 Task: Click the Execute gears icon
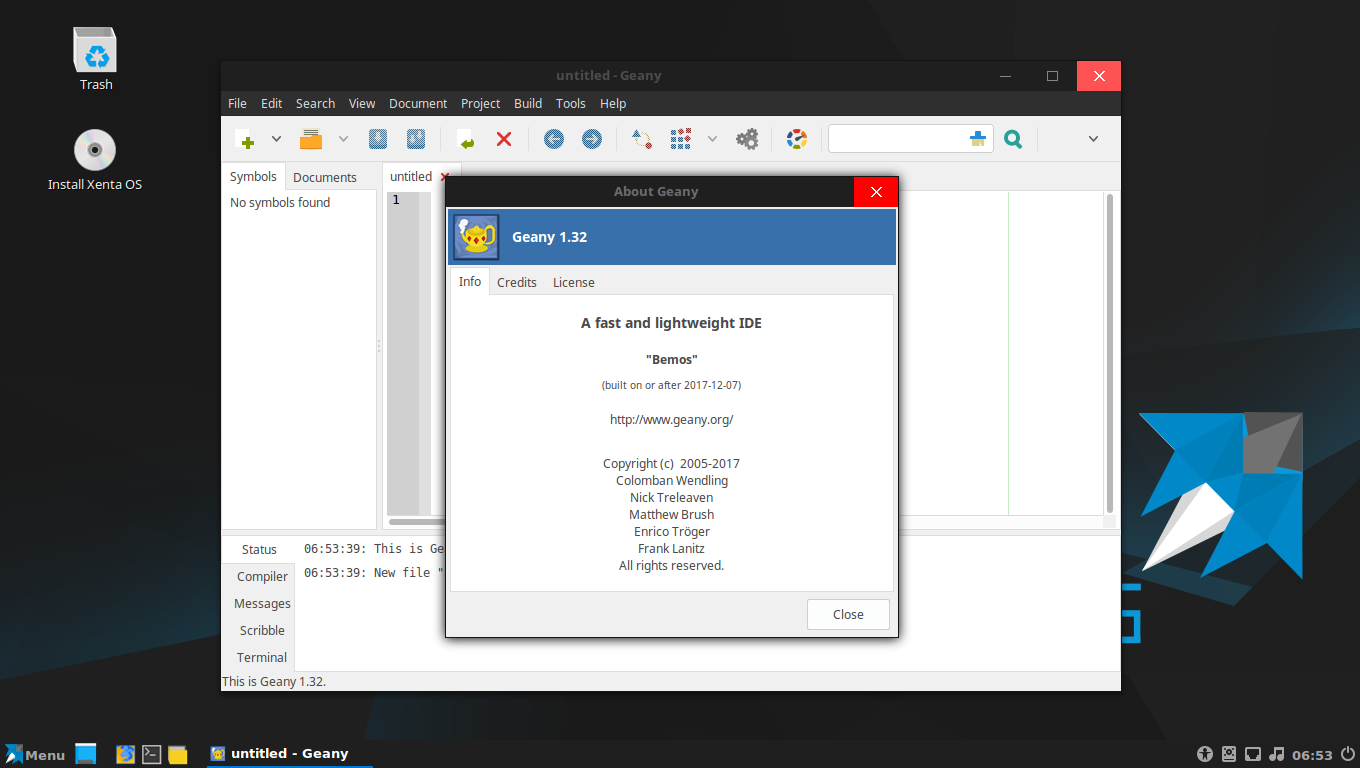tap(747, 139)
